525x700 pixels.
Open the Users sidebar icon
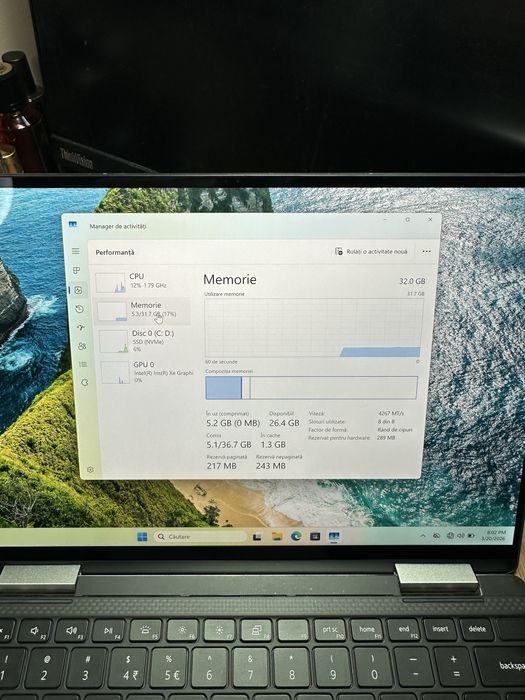click(x=82, y=346)
